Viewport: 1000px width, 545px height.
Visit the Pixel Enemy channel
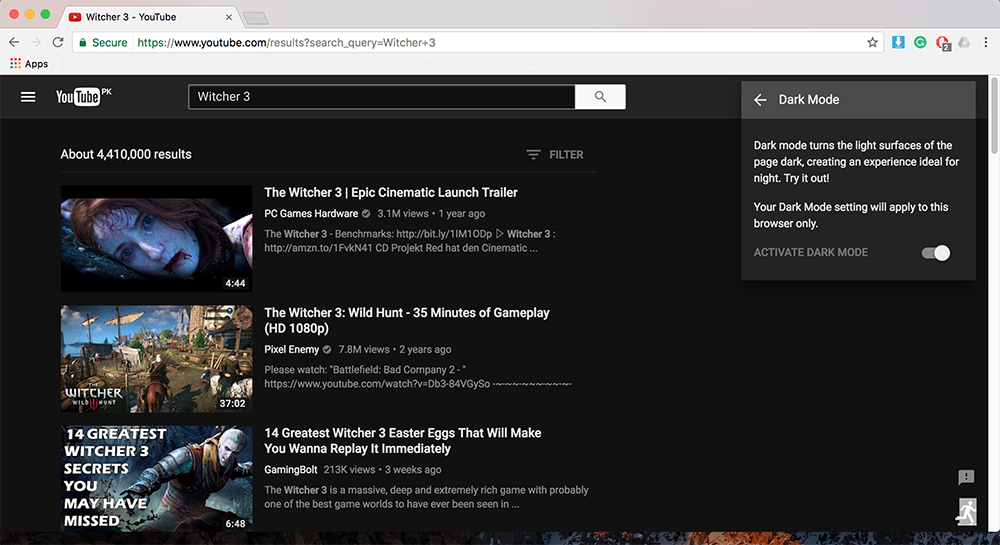[x=291, y=349]
